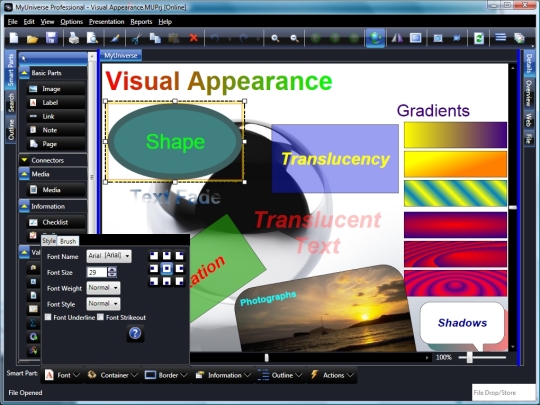Select the Label part in Basic Parts
Image resolution: width=540 pixels, height=405 pixels.
tap(56, 103)
